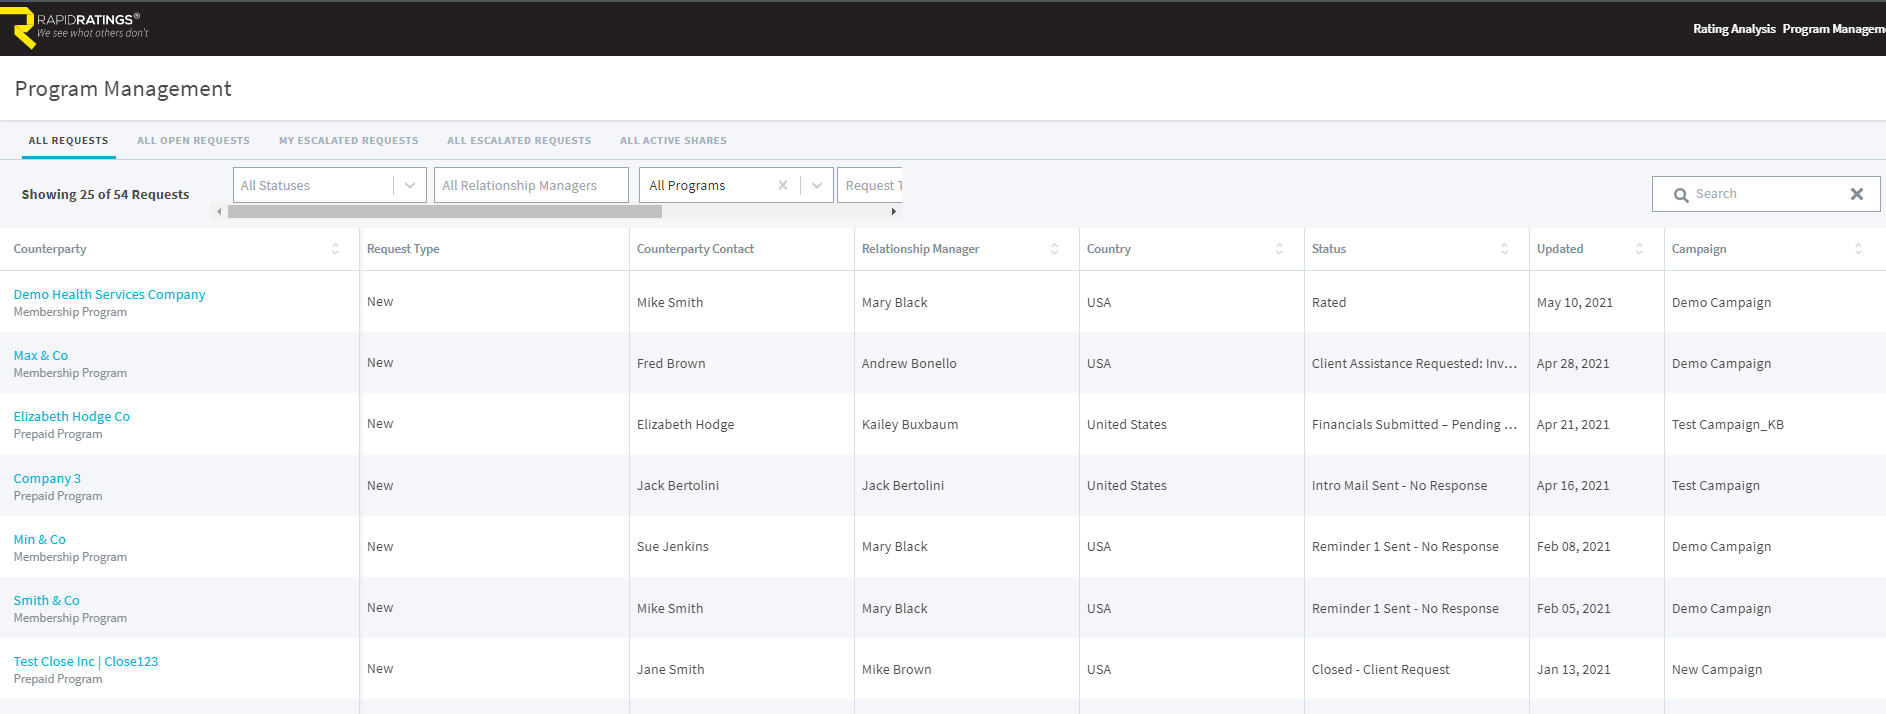The image size is (1886, 714).
Task: Open Company 3 counterparty link
Action: coord(47,479)
